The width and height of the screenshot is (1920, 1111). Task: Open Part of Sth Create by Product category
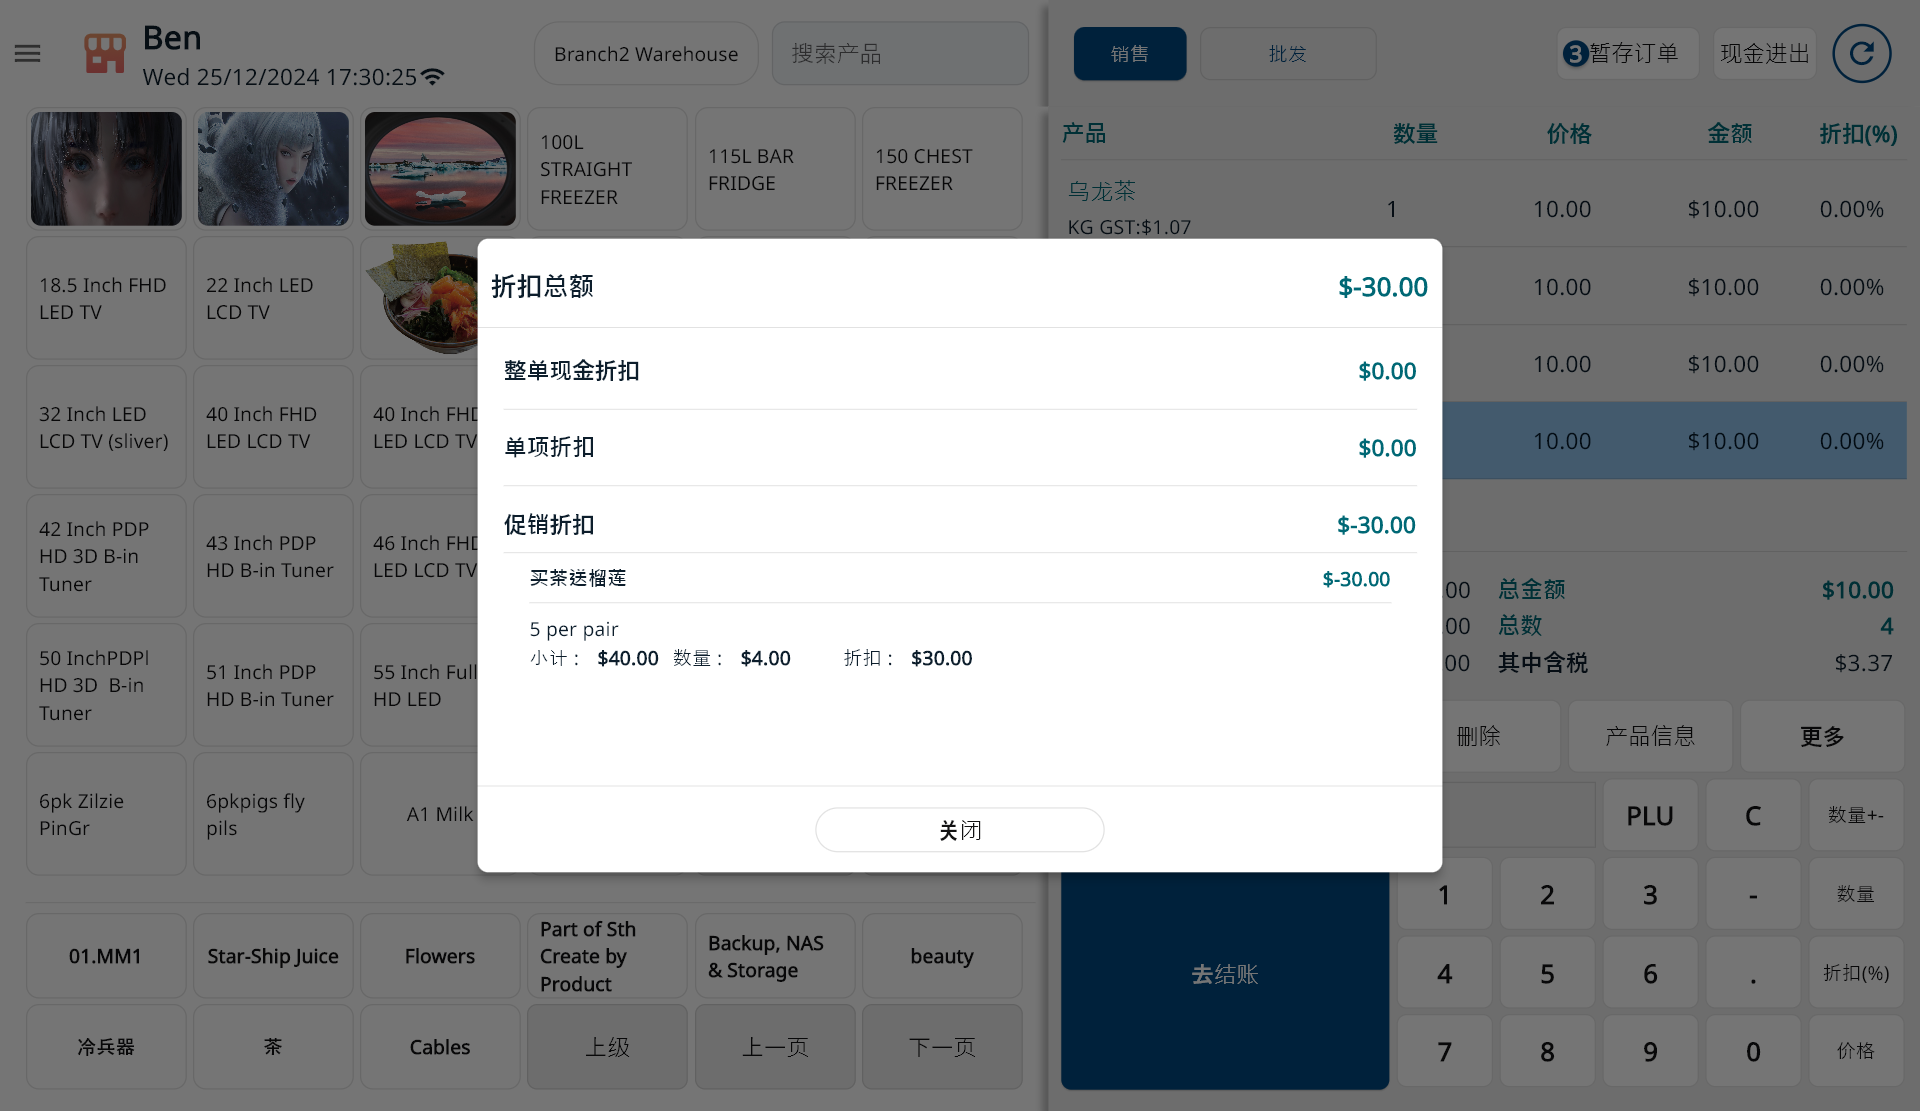(607, 956)
